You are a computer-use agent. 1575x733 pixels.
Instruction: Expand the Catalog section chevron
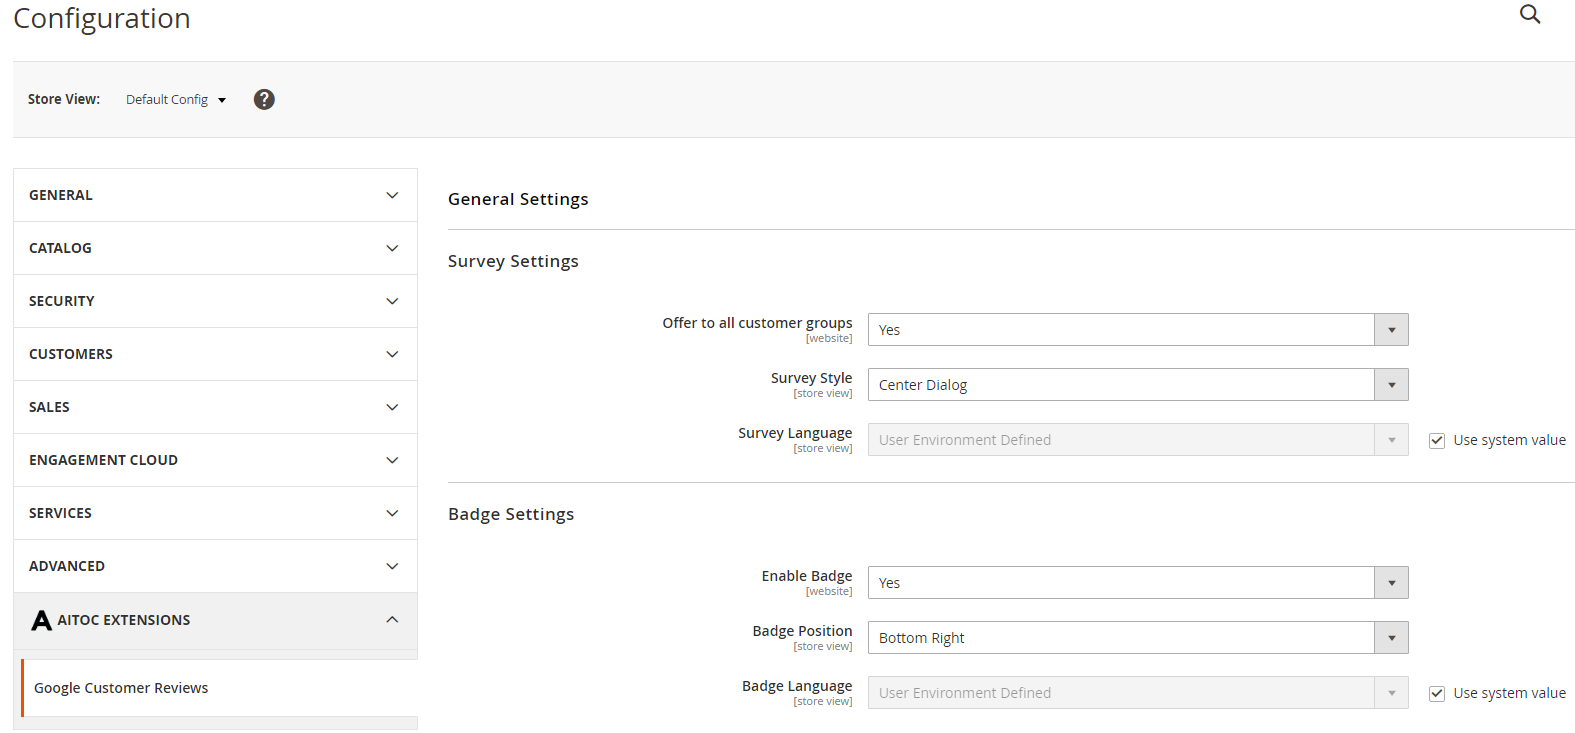(x=392, y=248)
